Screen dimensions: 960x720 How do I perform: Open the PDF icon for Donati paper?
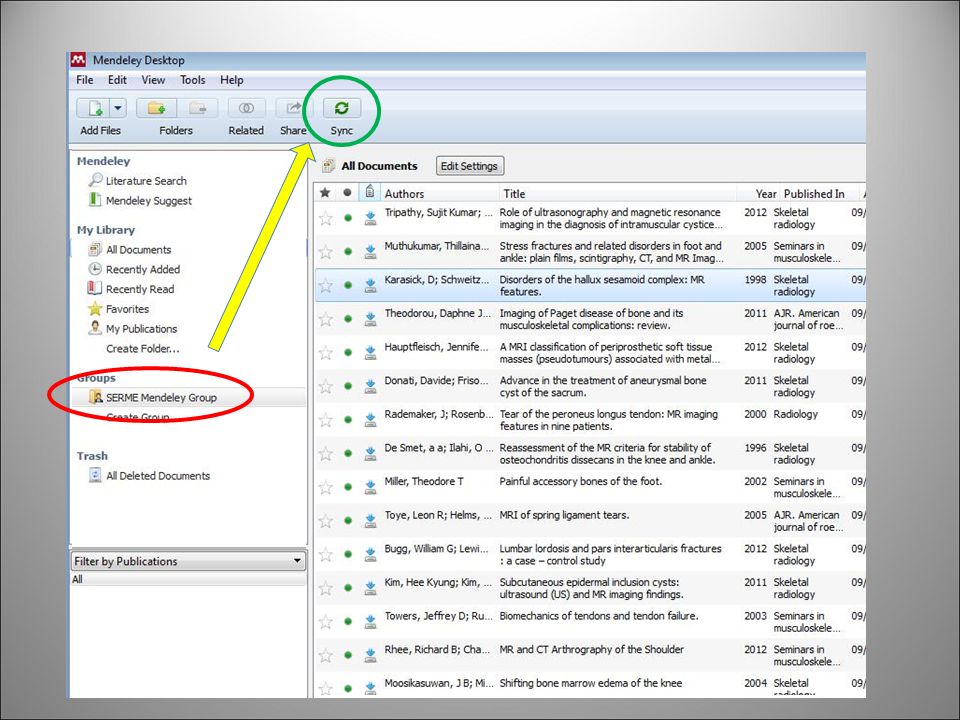[370, 386]
